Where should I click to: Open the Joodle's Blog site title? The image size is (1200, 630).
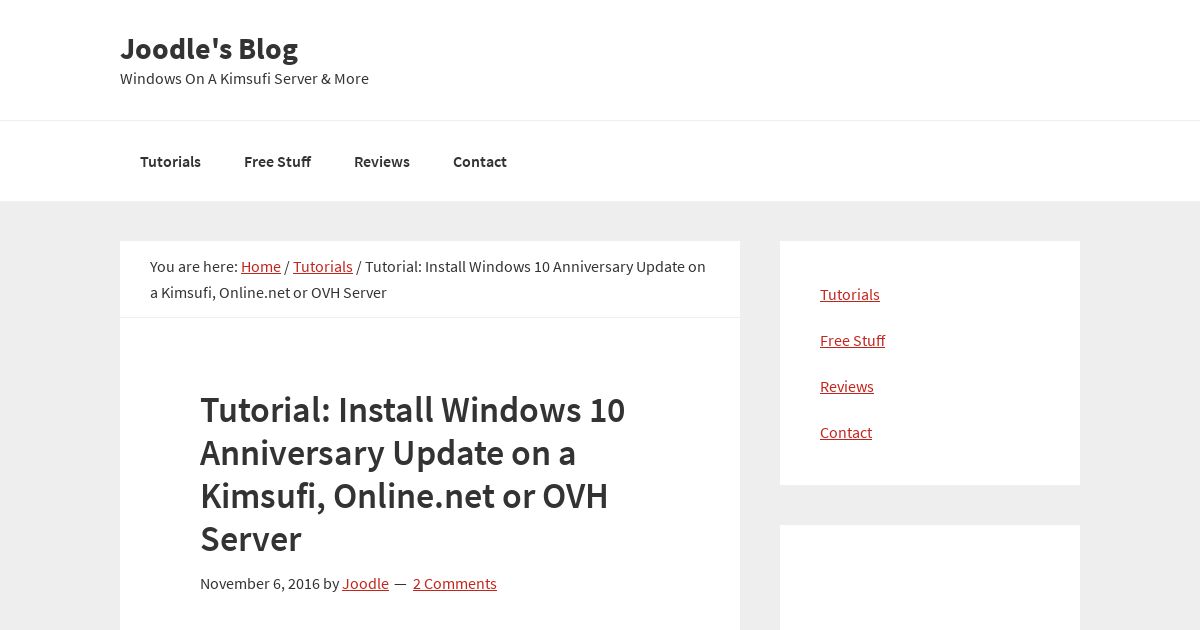coord(209,48)
